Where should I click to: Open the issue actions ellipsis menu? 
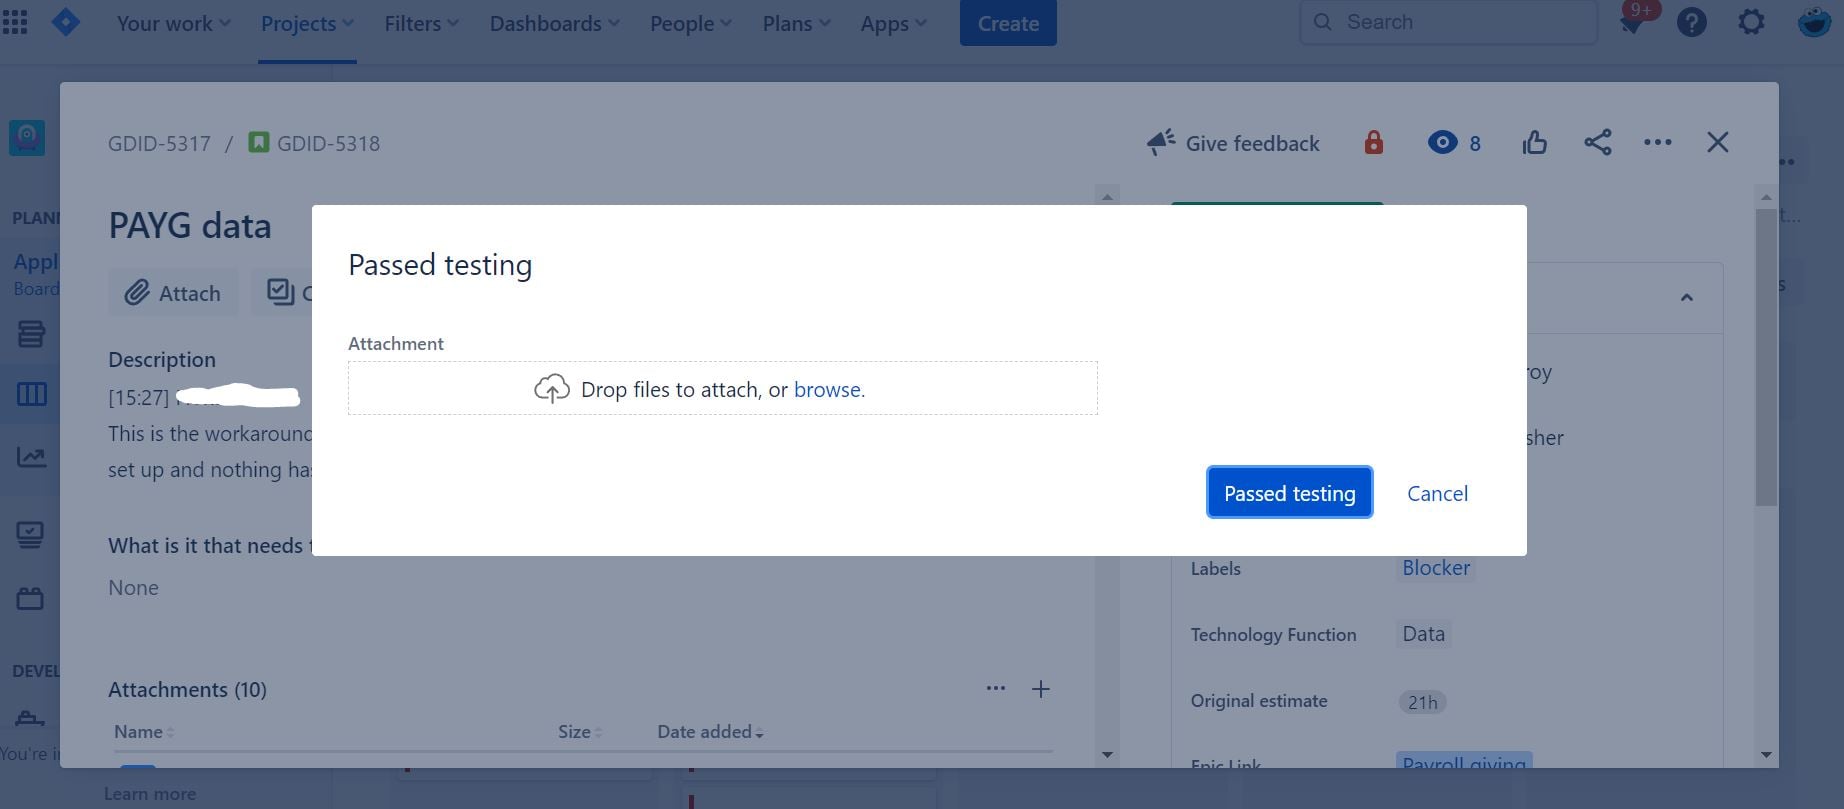click(x=1658, y=143)
